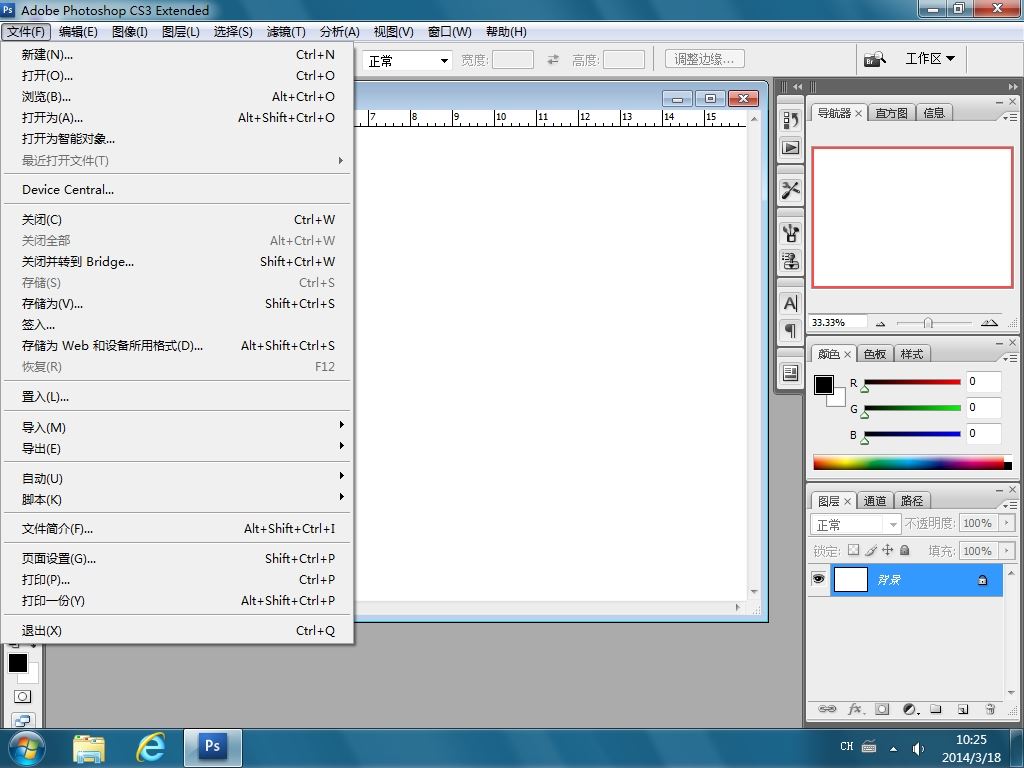This screenshot has width=1024, height=768.
Task: Add a layer mask icon
Action: tap(882, 709)
